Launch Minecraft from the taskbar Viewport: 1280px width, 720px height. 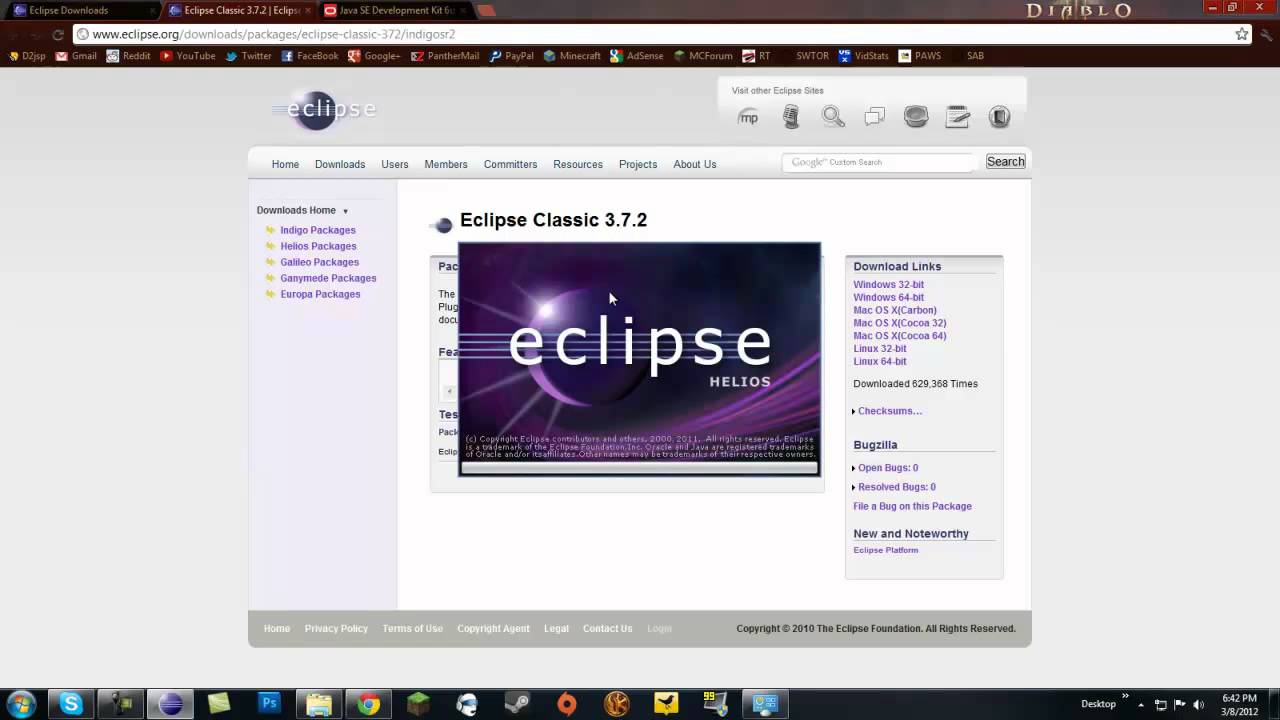click(x=418, y=704)
